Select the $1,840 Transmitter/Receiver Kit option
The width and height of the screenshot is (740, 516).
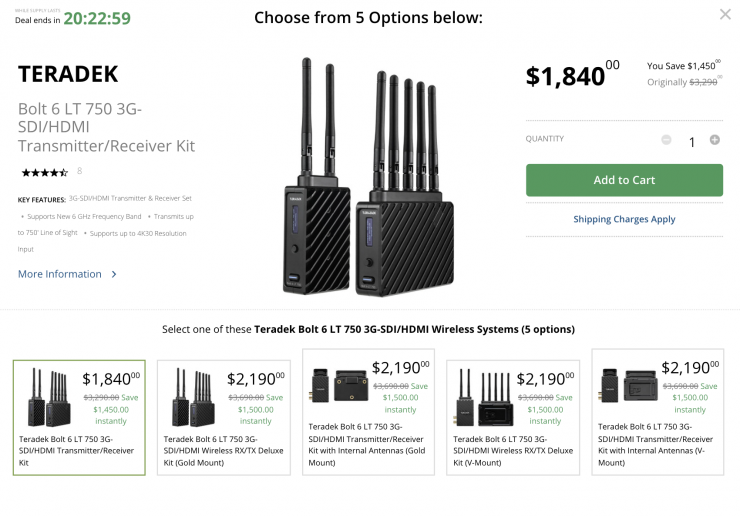click(x=79, y=416)
